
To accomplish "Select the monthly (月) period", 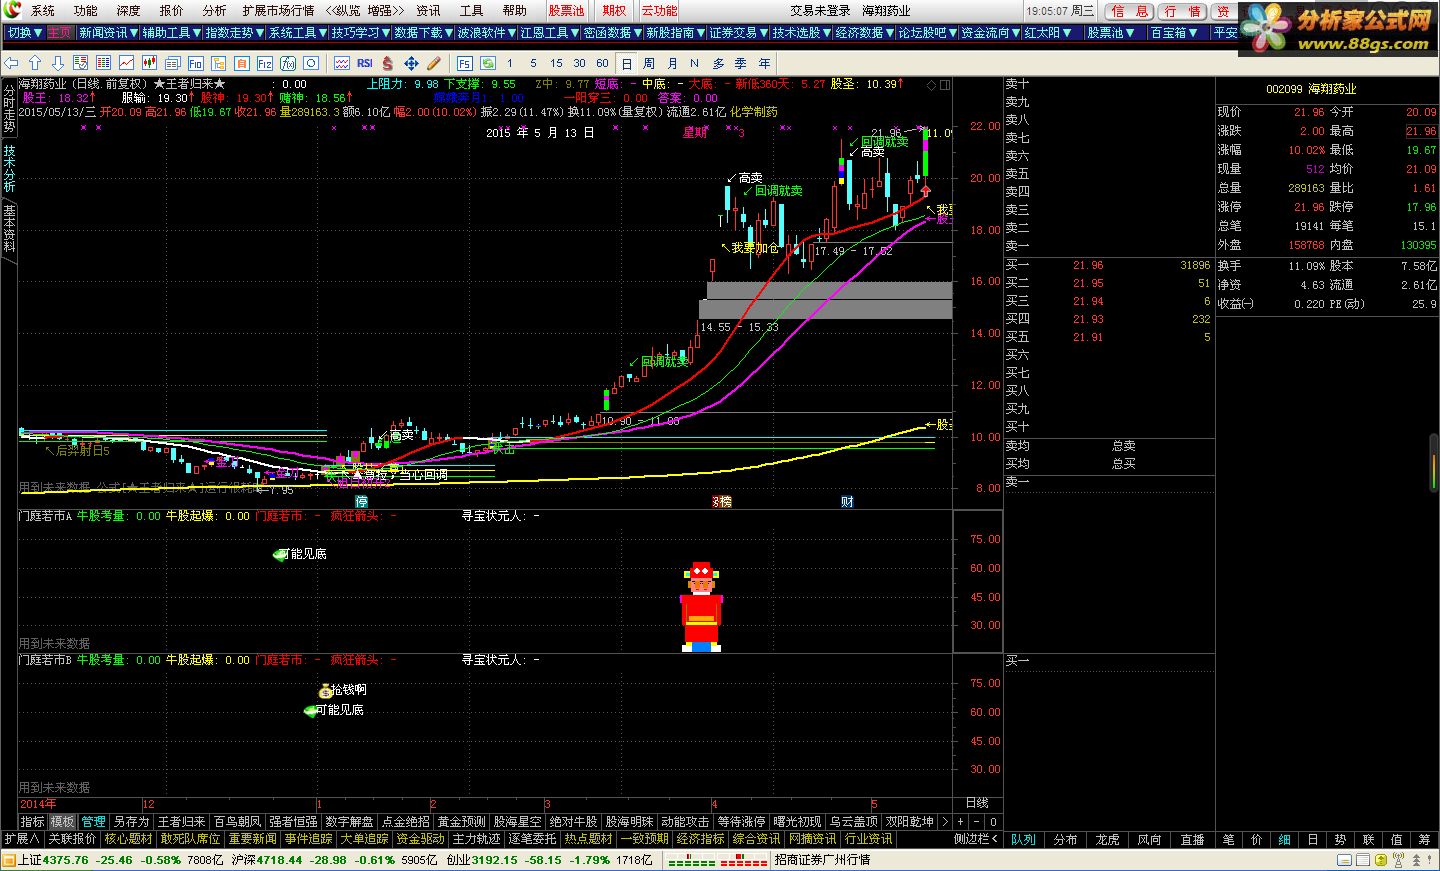I will coord(672,63).
